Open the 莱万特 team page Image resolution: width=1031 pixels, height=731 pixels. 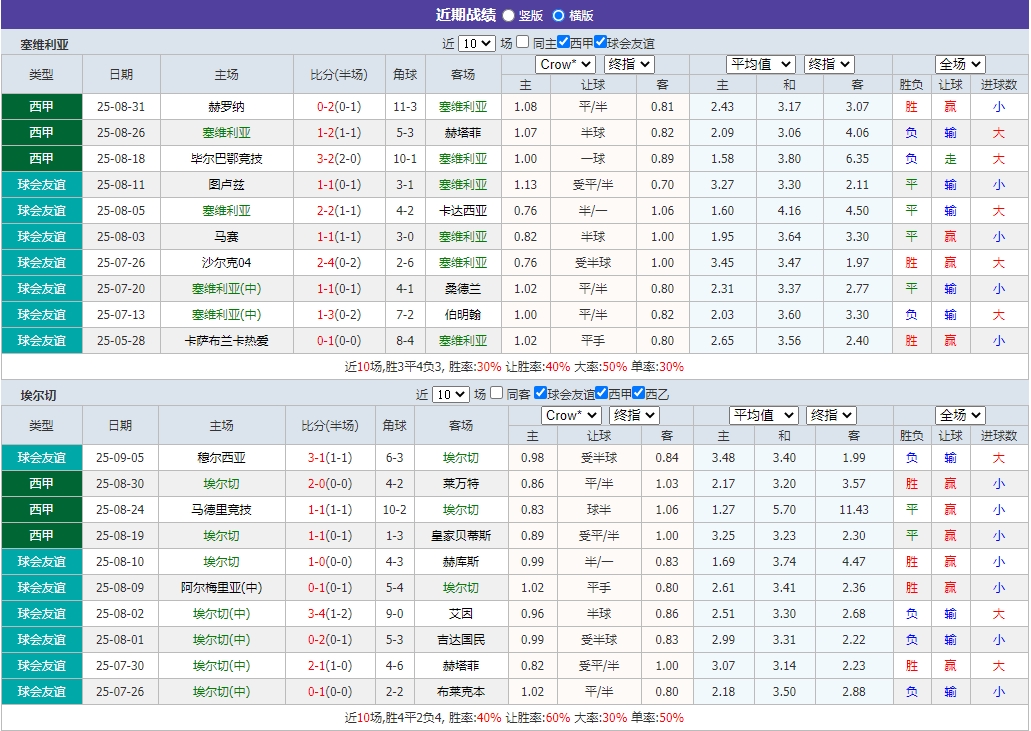coord(463,484)
